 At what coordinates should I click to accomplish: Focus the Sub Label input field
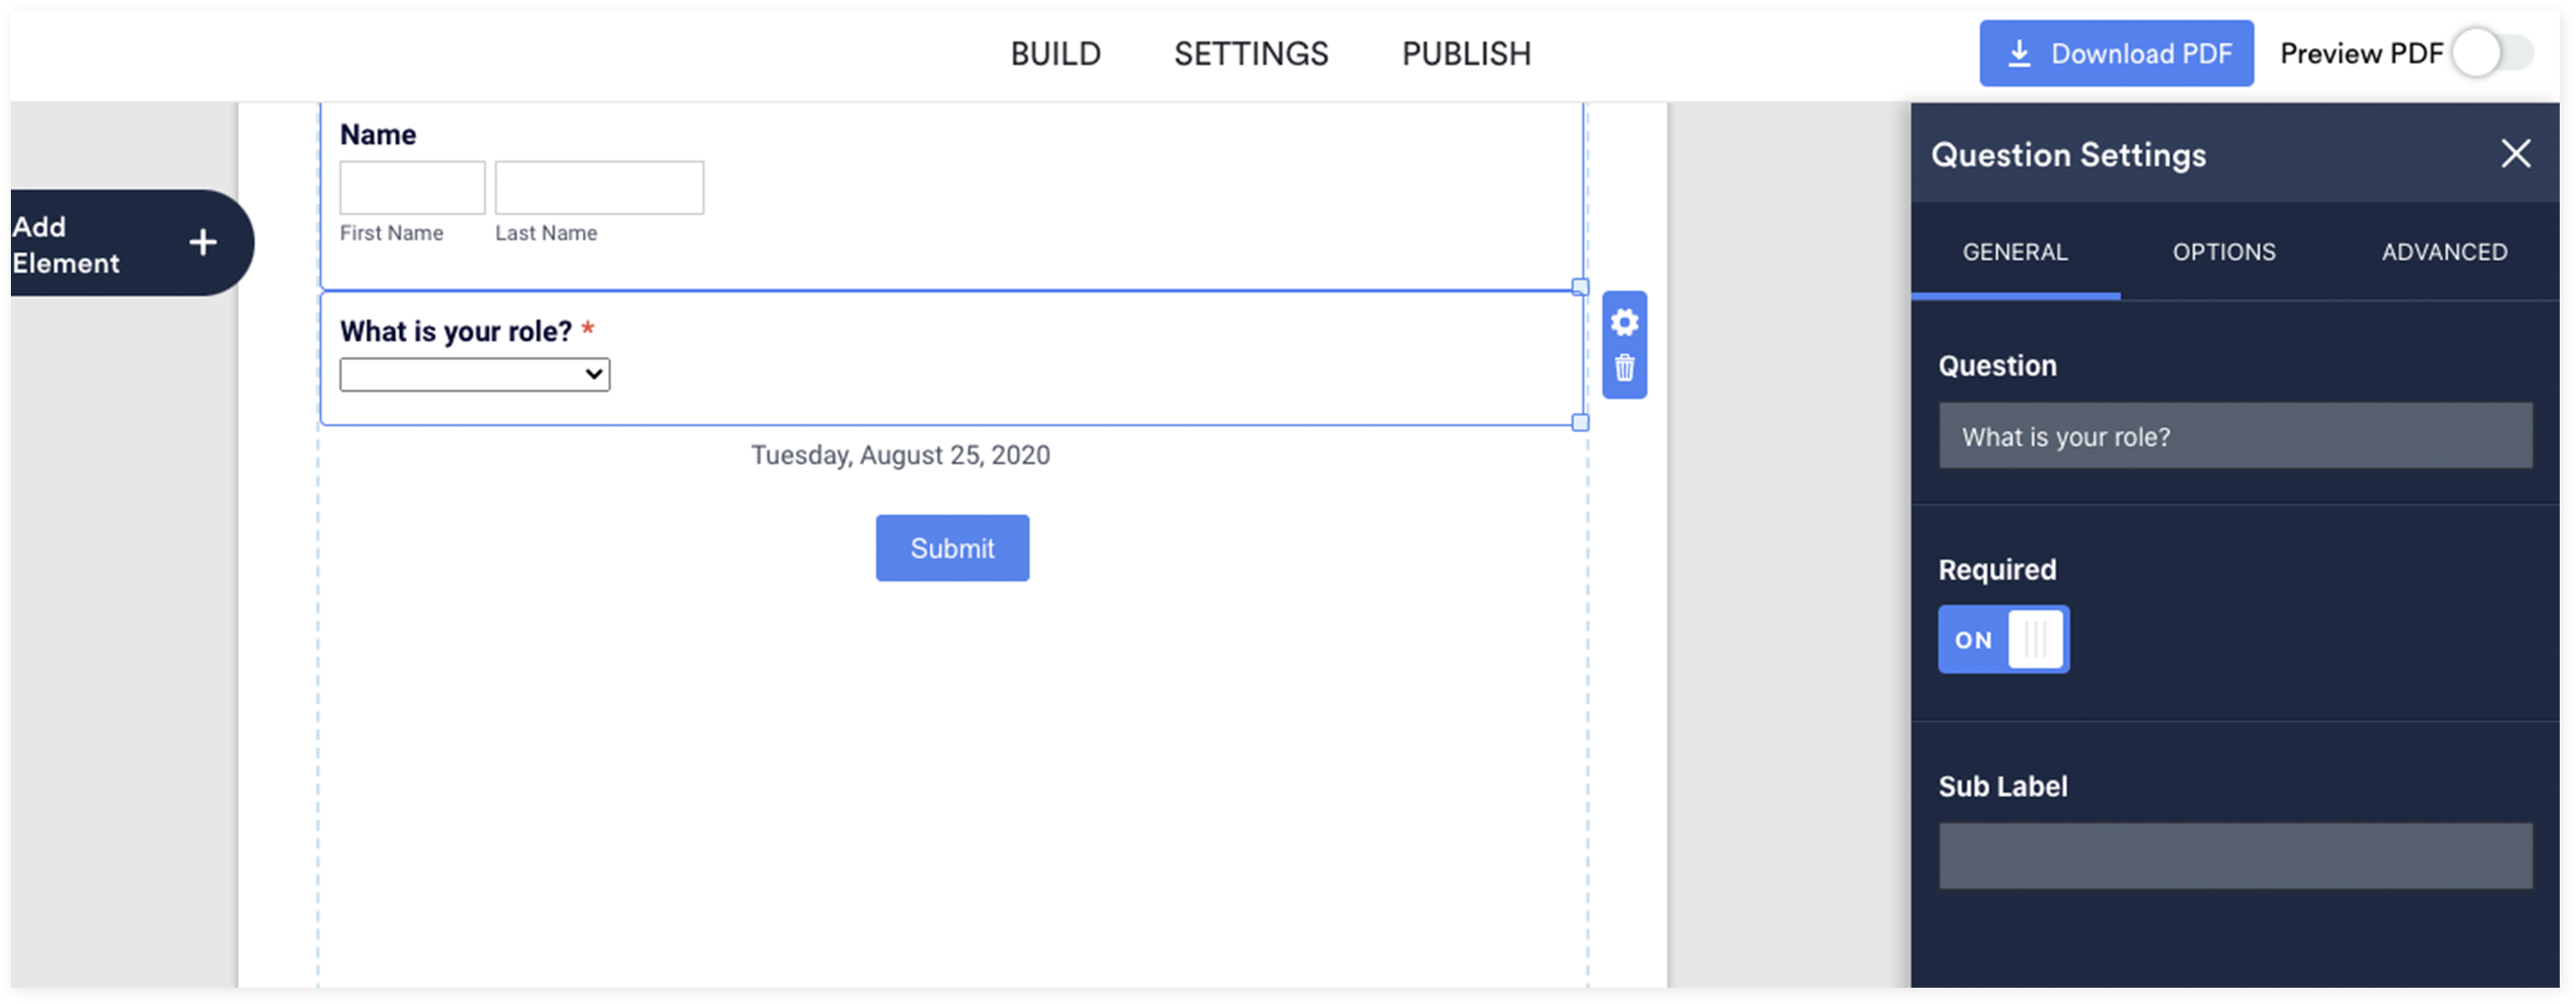(x=2235, y=856)
